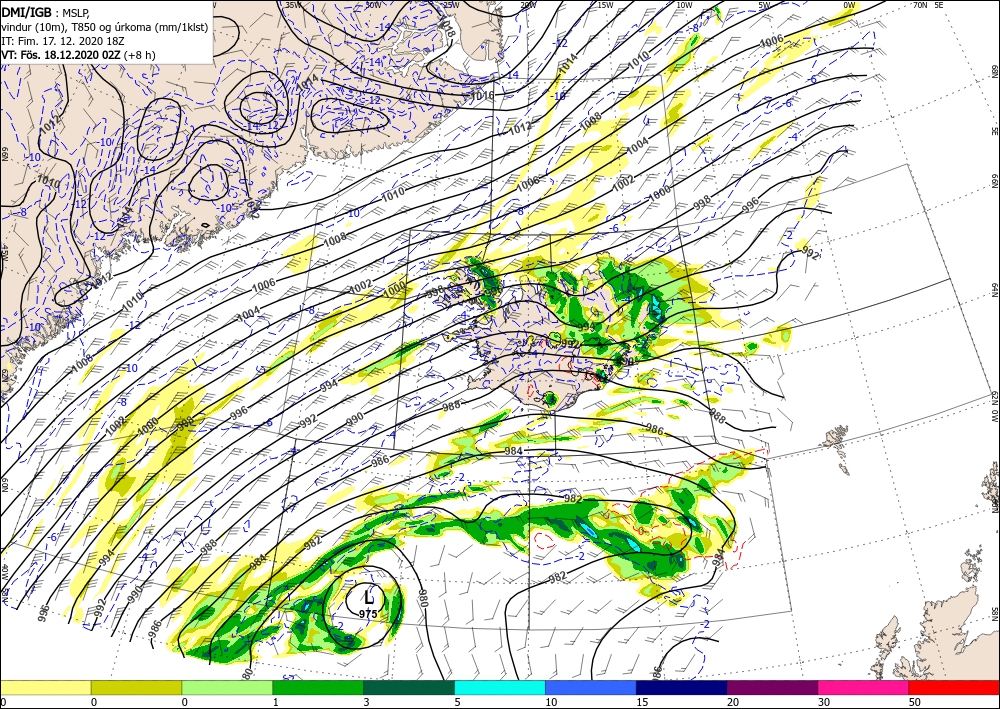Screen dimensions: 1000x709
Task: Click the legend tick value '5'
Action: point(457,702)
